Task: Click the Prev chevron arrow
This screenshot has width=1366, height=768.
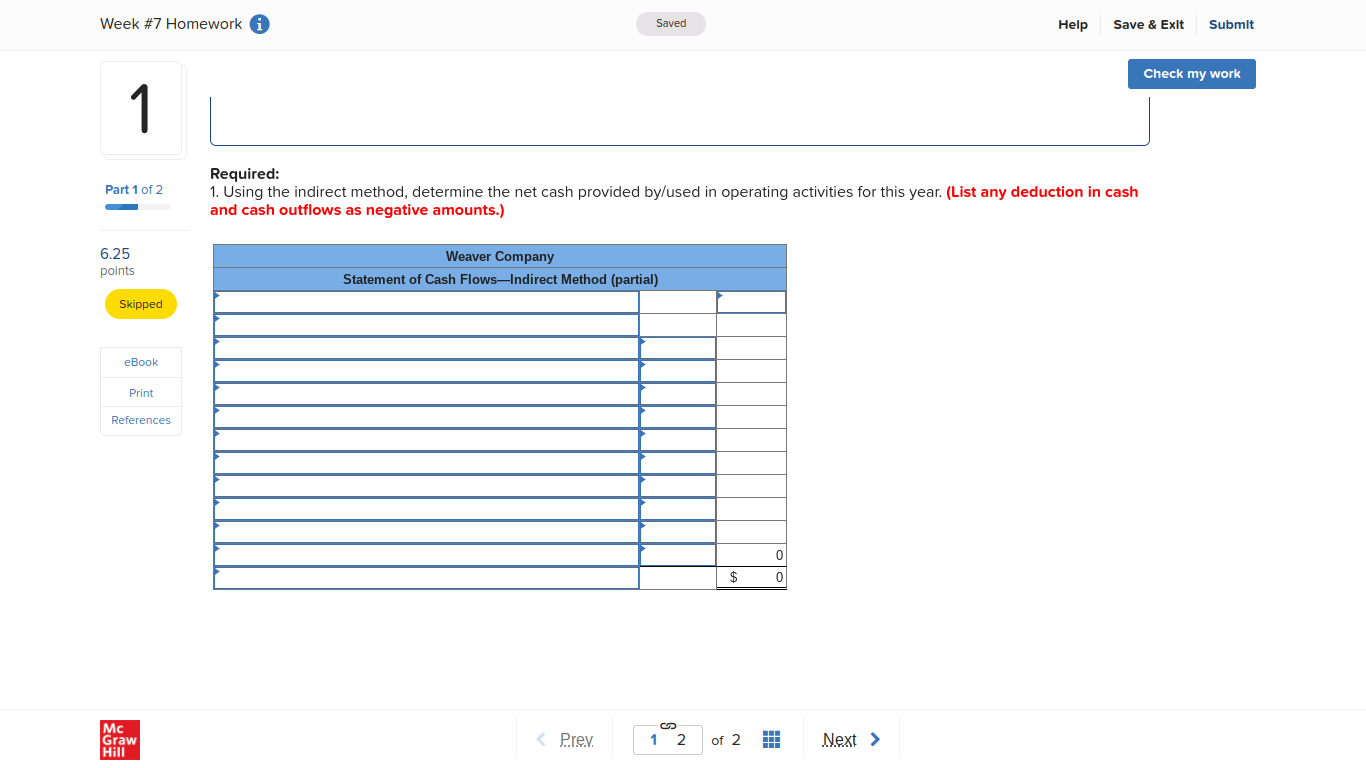Action: pos(541,739)
